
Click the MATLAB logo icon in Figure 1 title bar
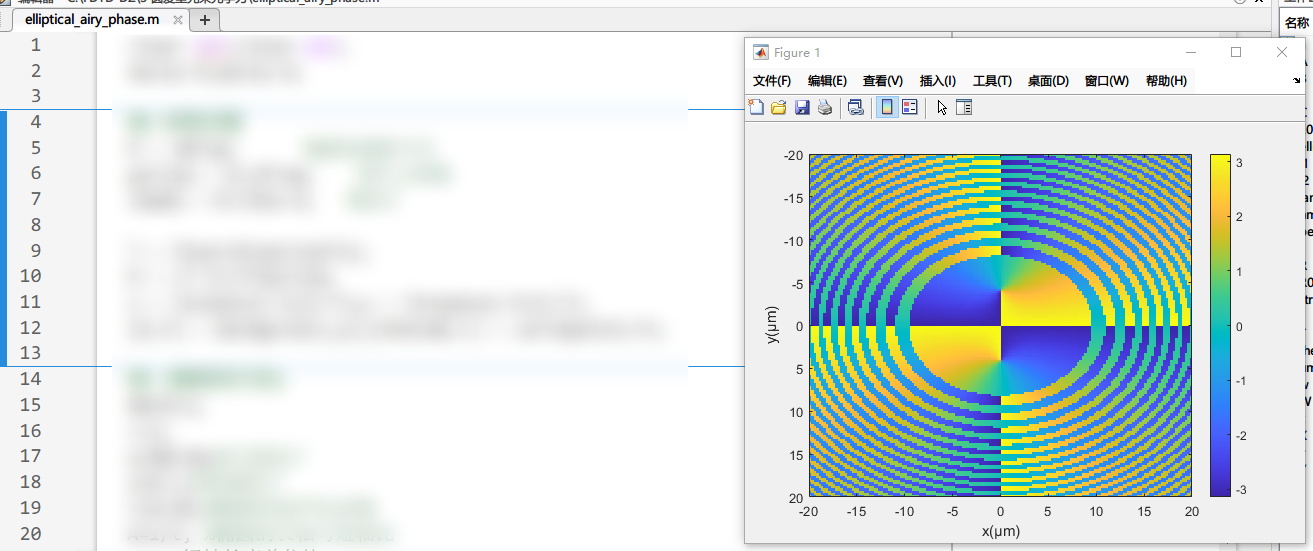(760, 52)
